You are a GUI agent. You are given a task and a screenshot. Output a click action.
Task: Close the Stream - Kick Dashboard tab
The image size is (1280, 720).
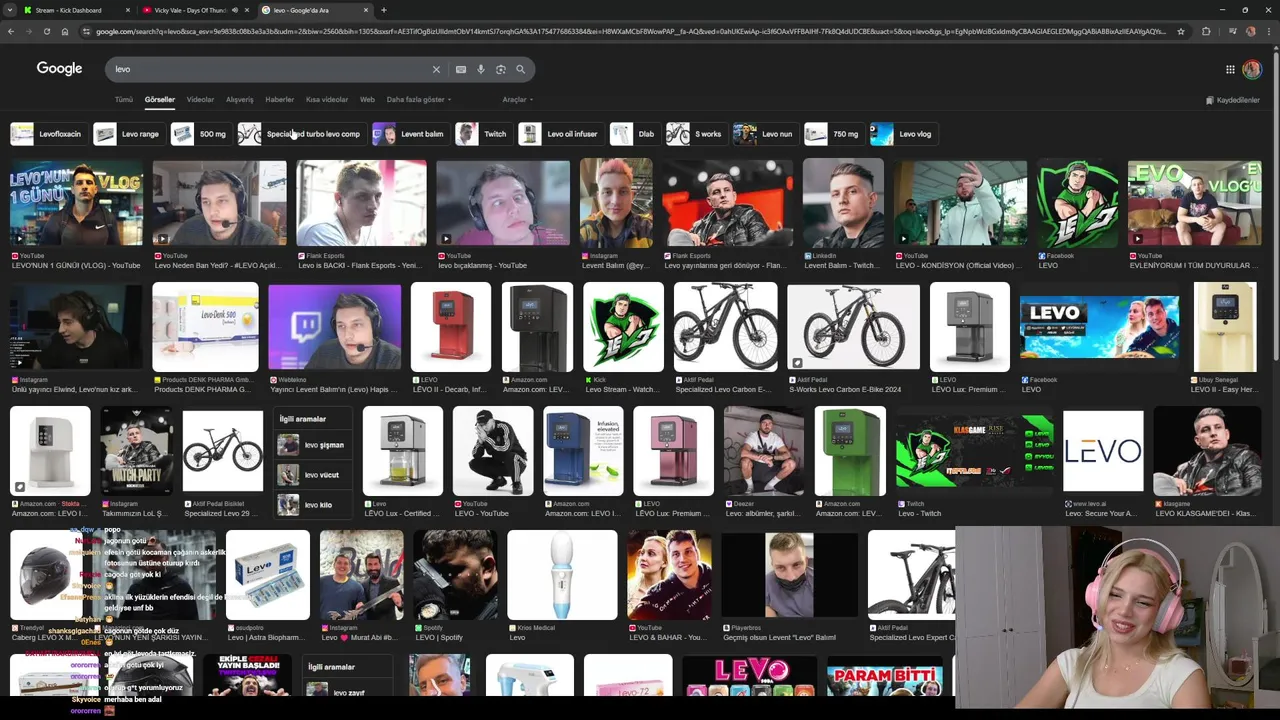click(128, 10)
